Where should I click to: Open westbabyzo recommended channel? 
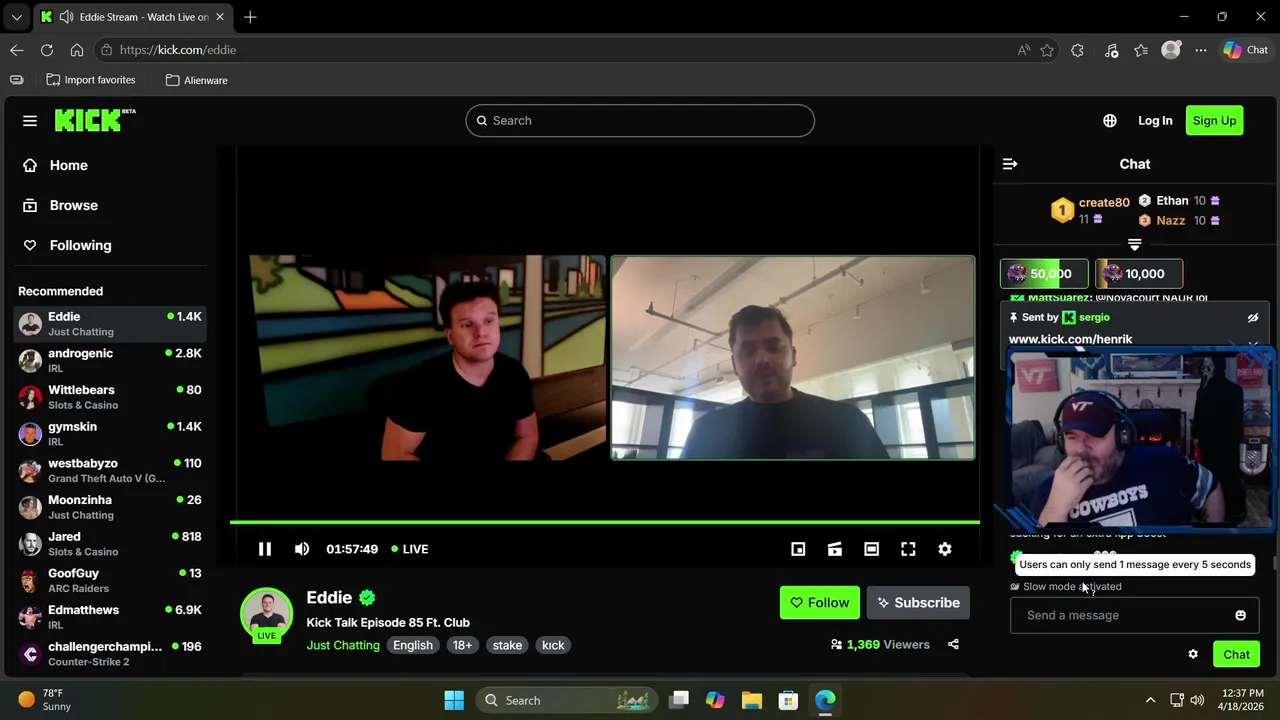pyautogui.click(x=110, y=470)
